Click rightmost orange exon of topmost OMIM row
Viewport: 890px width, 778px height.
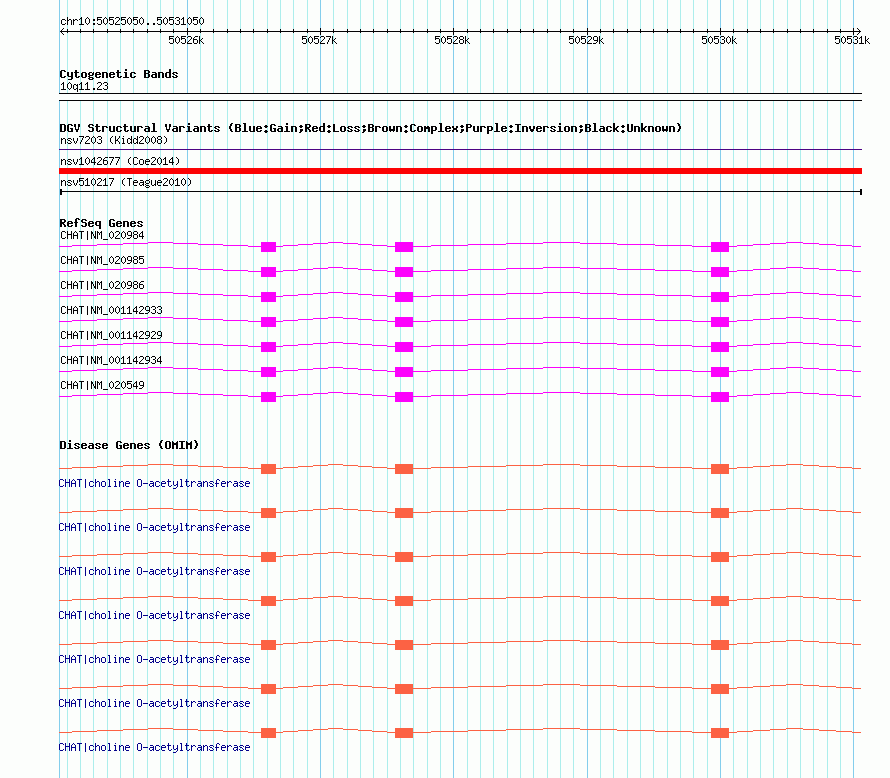(x=720, y=469)
